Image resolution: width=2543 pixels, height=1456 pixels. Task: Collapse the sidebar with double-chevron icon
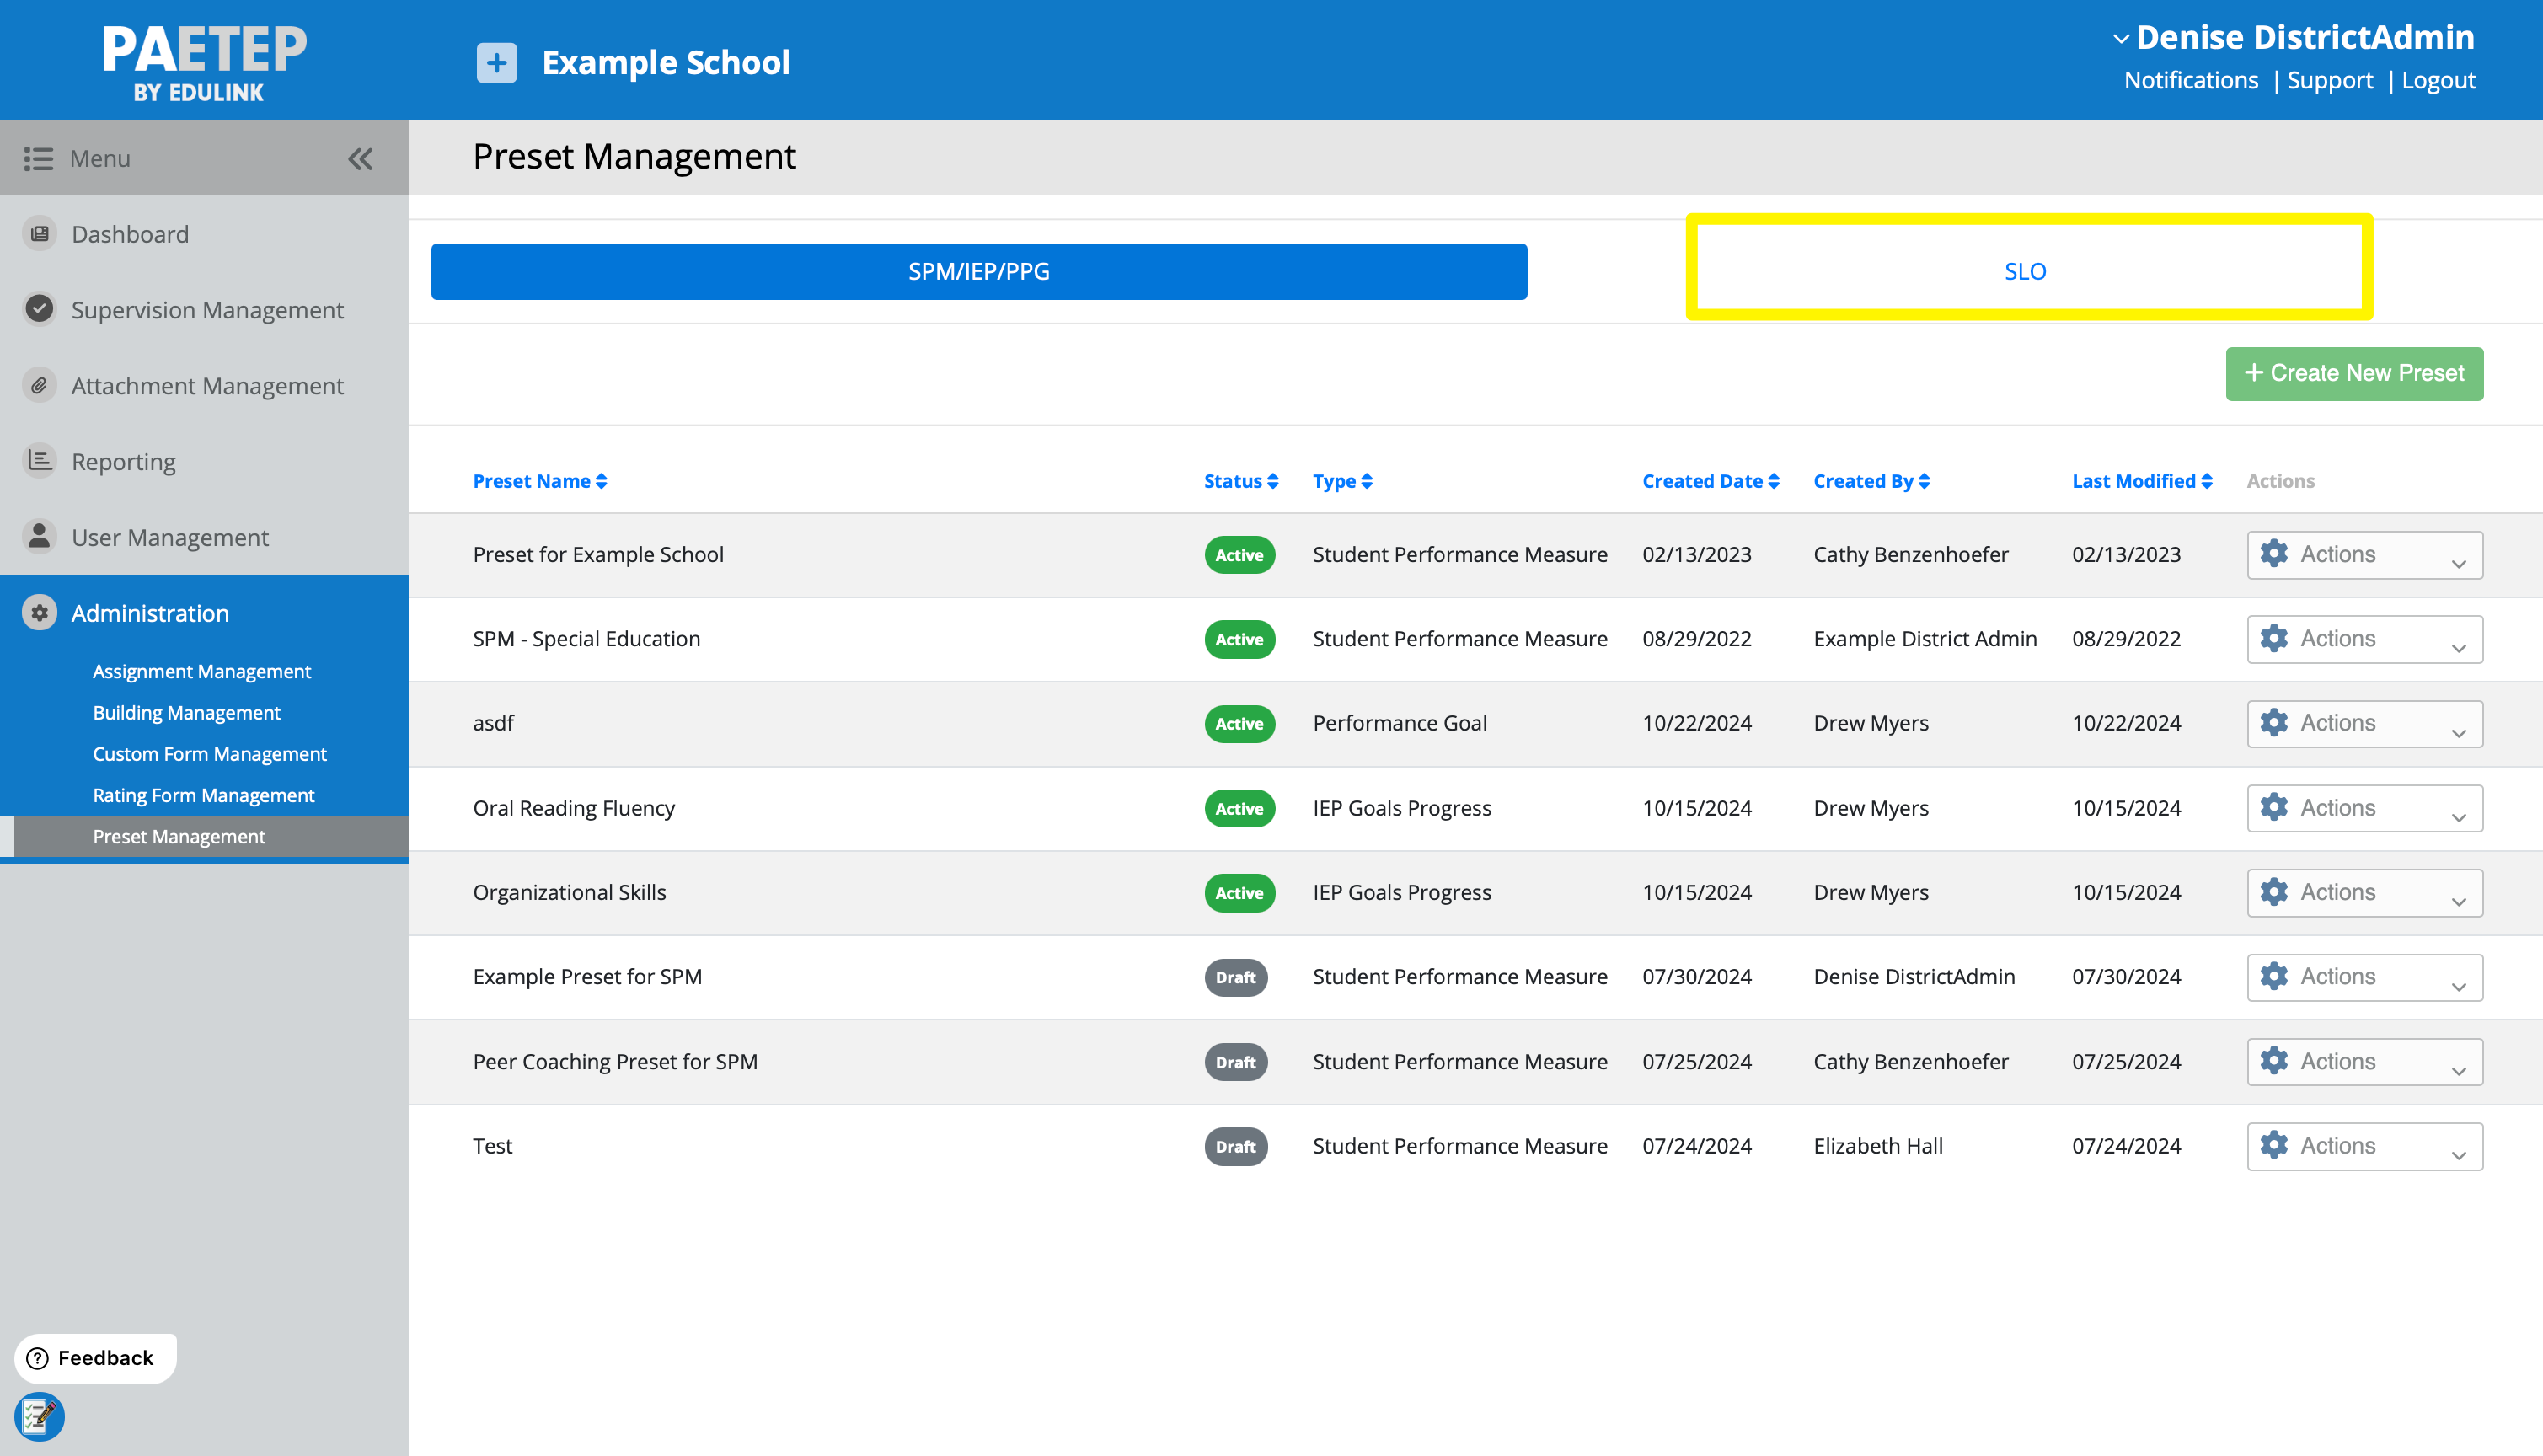360,158
